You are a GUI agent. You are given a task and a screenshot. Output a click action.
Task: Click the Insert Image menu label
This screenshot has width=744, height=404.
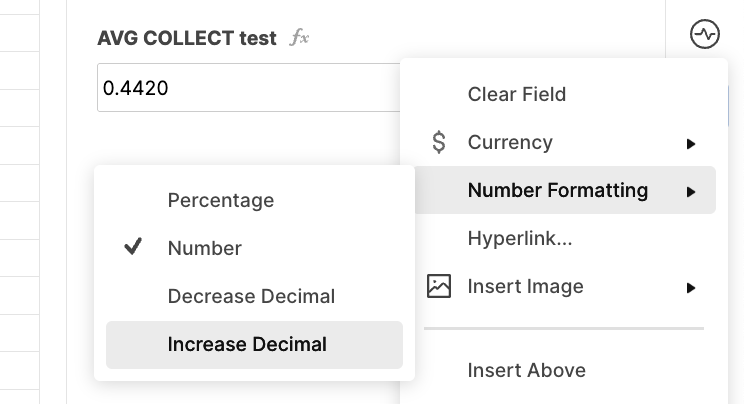pyautogui.click(x=525, y=286)
